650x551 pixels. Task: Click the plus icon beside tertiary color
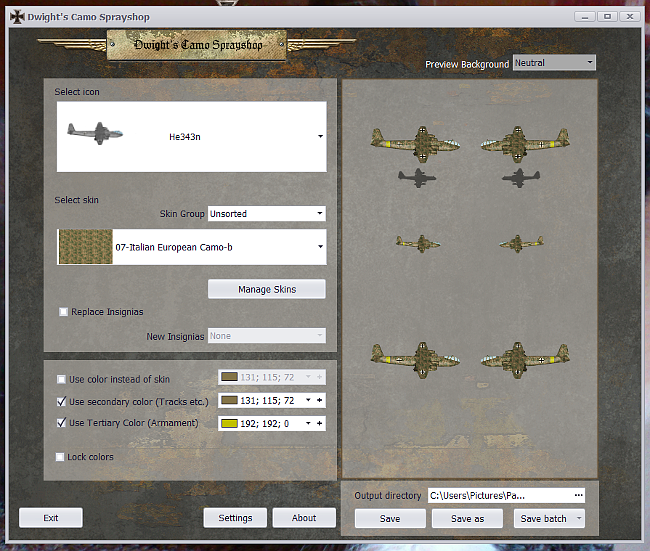320,424
